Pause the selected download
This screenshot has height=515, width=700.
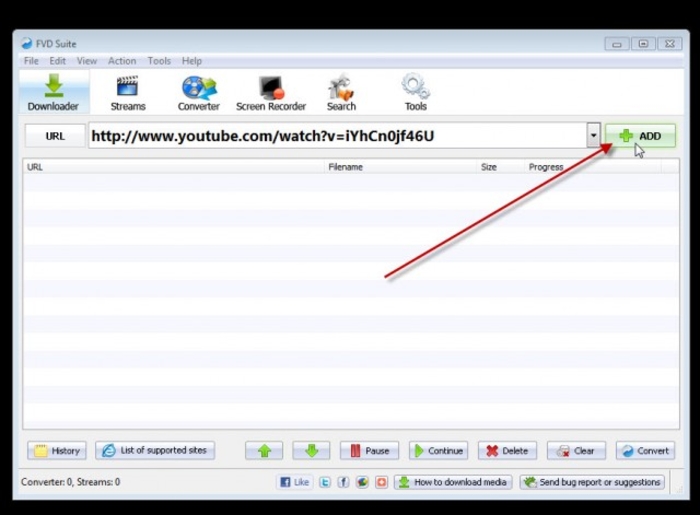tap(369, 451)
